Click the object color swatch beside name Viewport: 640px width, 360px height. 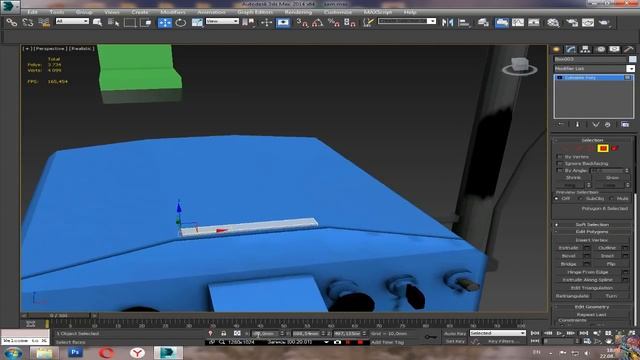[632, 59]
